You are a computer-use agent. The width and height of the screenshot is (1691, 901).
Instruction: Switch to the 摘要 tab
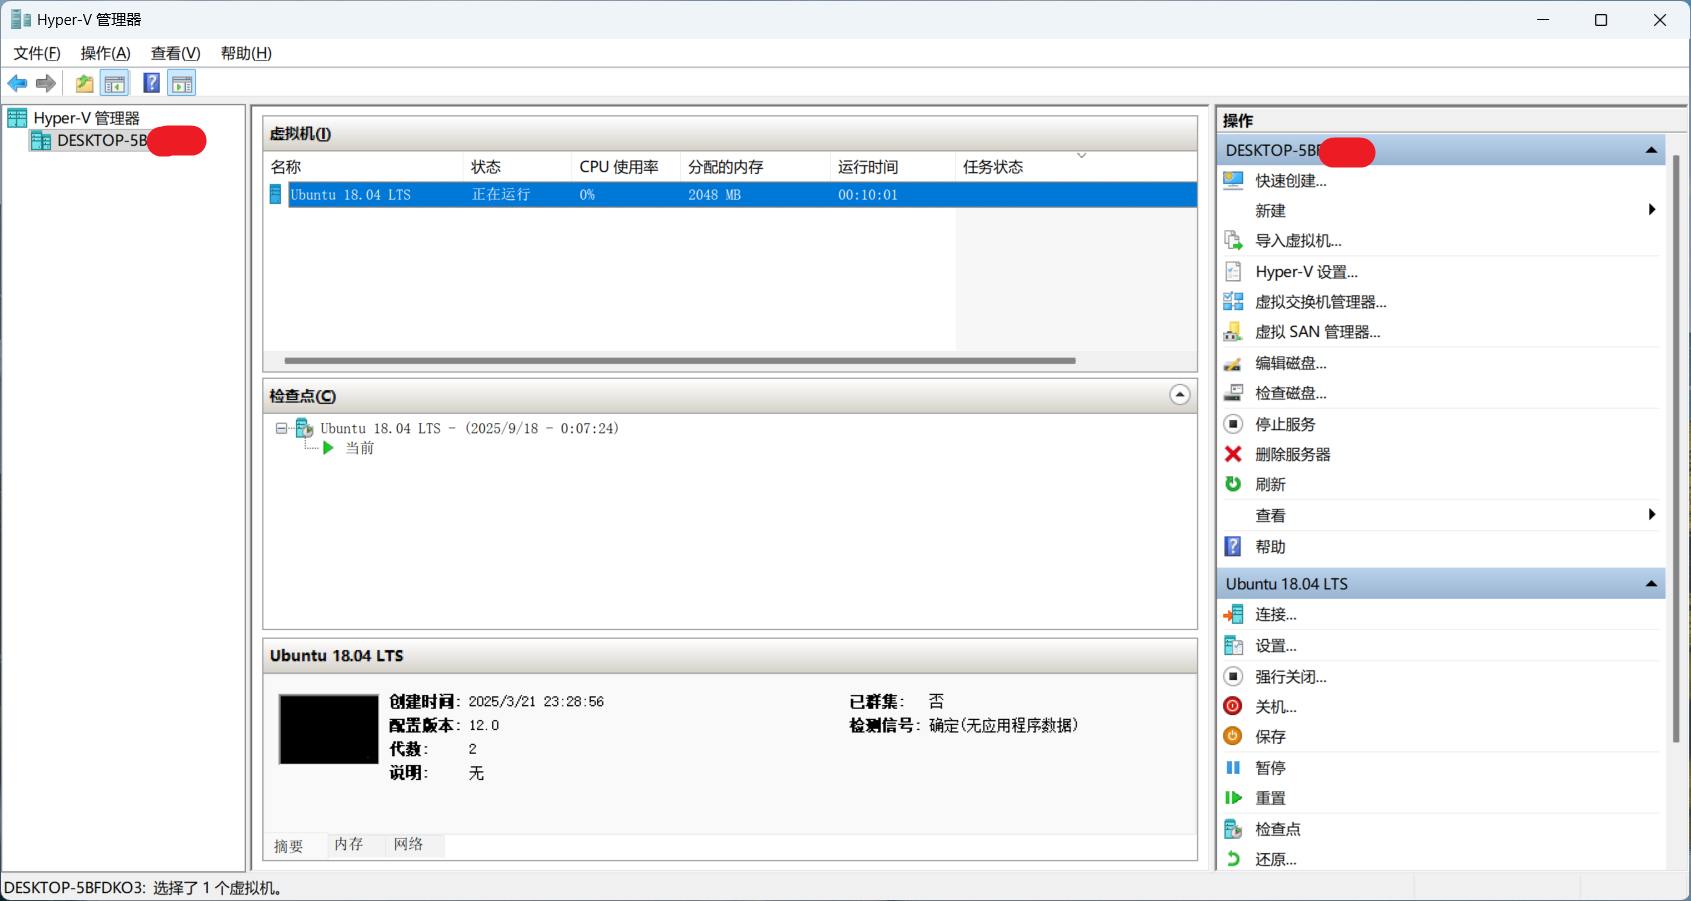click(x=289, y=846)
